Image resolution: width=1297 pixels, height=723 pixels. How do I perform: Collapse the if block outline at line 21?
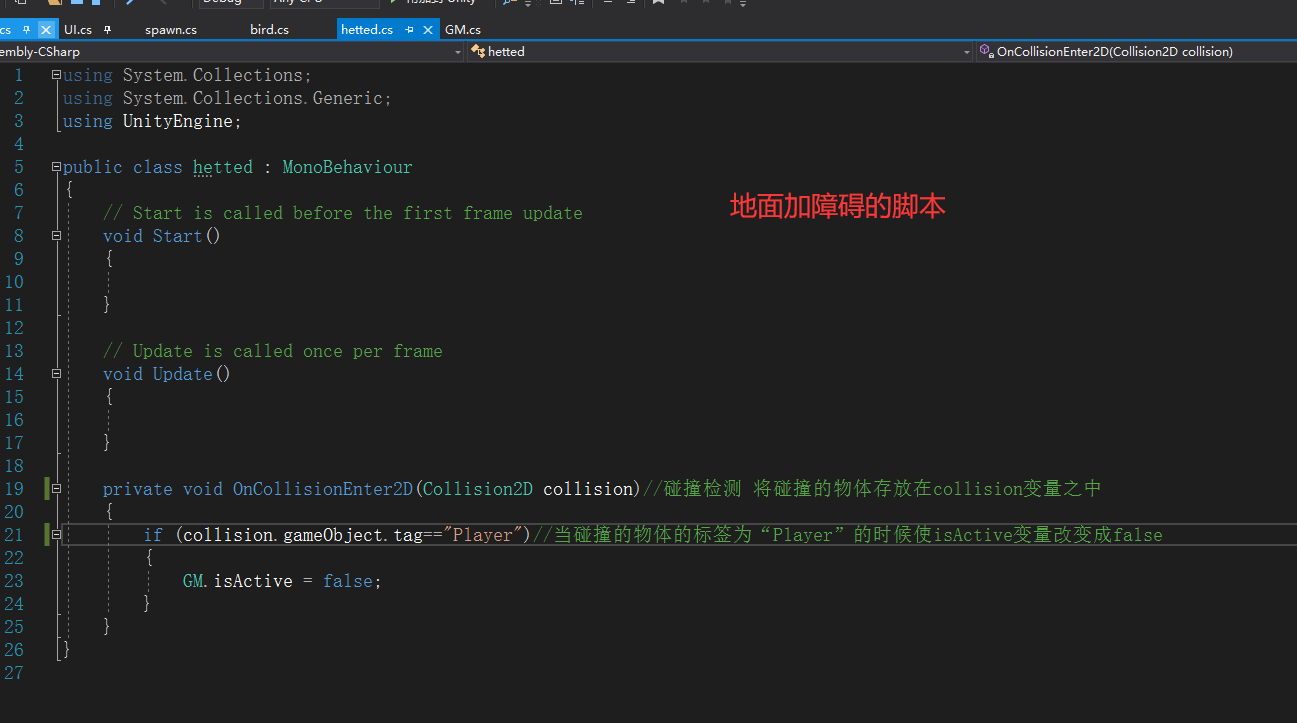point(56,535)
